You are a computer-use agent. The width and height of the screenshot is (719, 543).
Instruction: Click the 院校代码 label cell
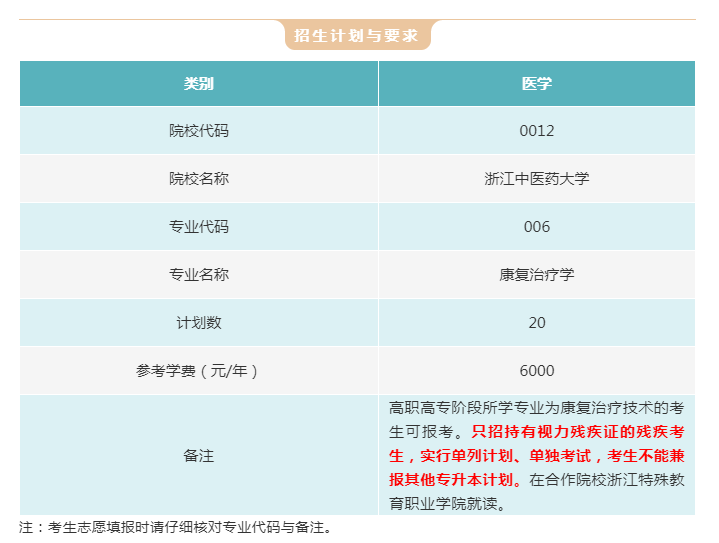[x=199, y=131]
